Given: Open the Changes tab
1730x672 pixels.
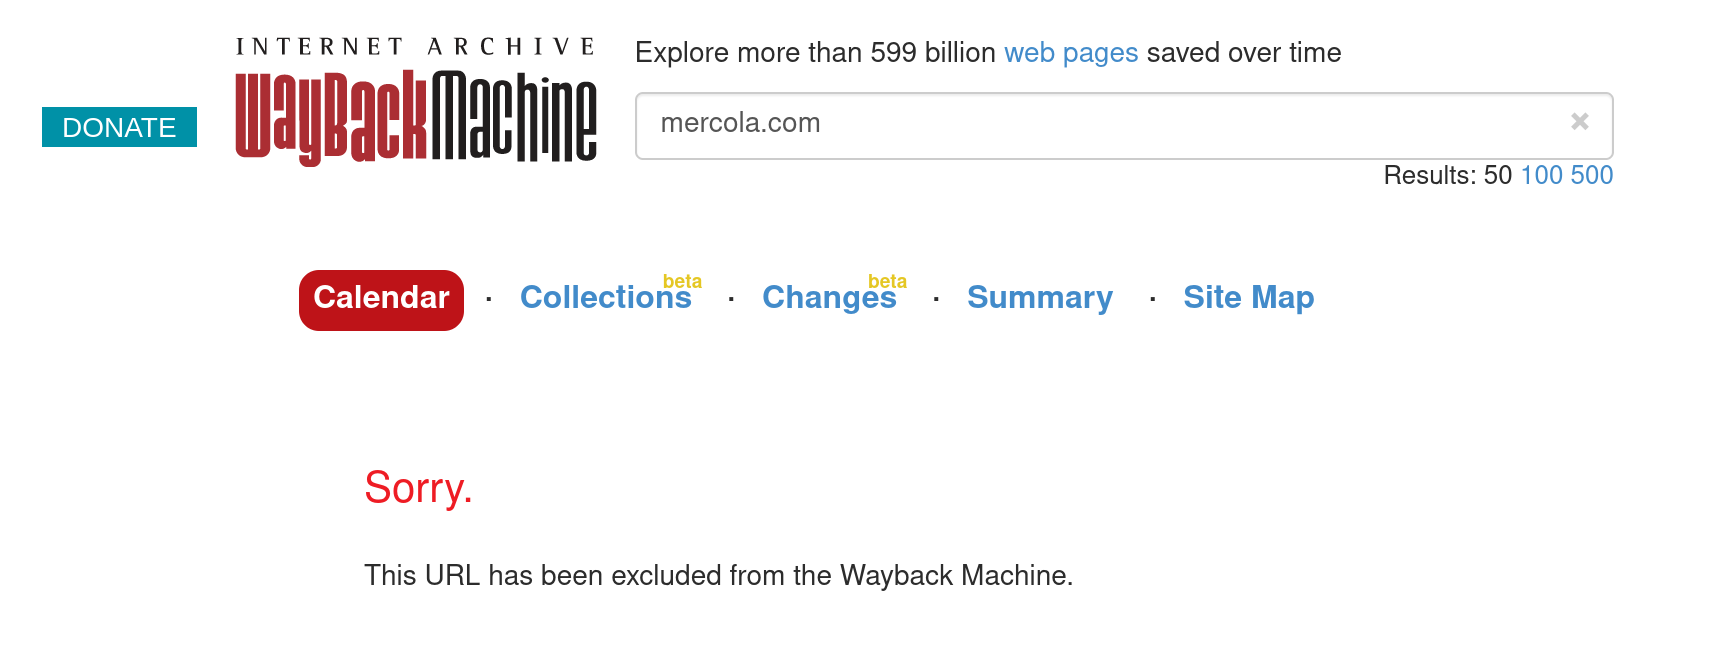Looking at the screenshot, I should coord(828,299).
